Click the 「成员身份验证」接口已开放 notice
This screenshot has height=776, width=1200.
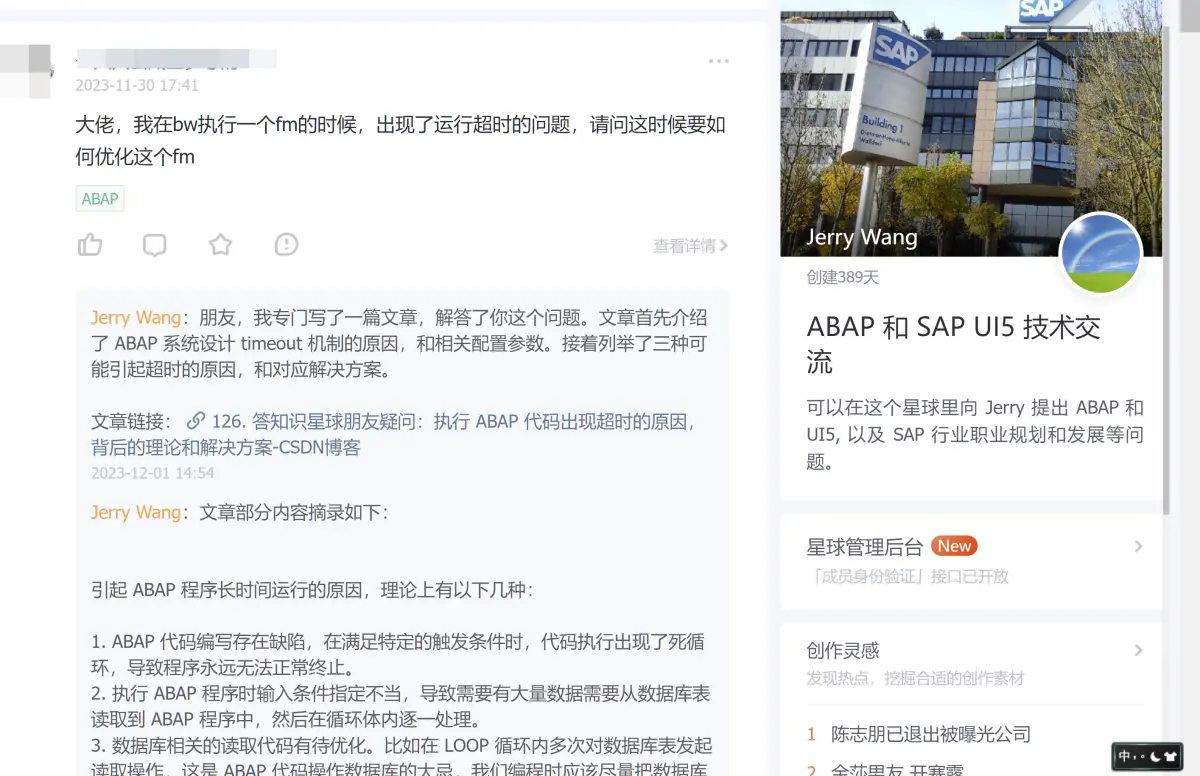[907, 576]
